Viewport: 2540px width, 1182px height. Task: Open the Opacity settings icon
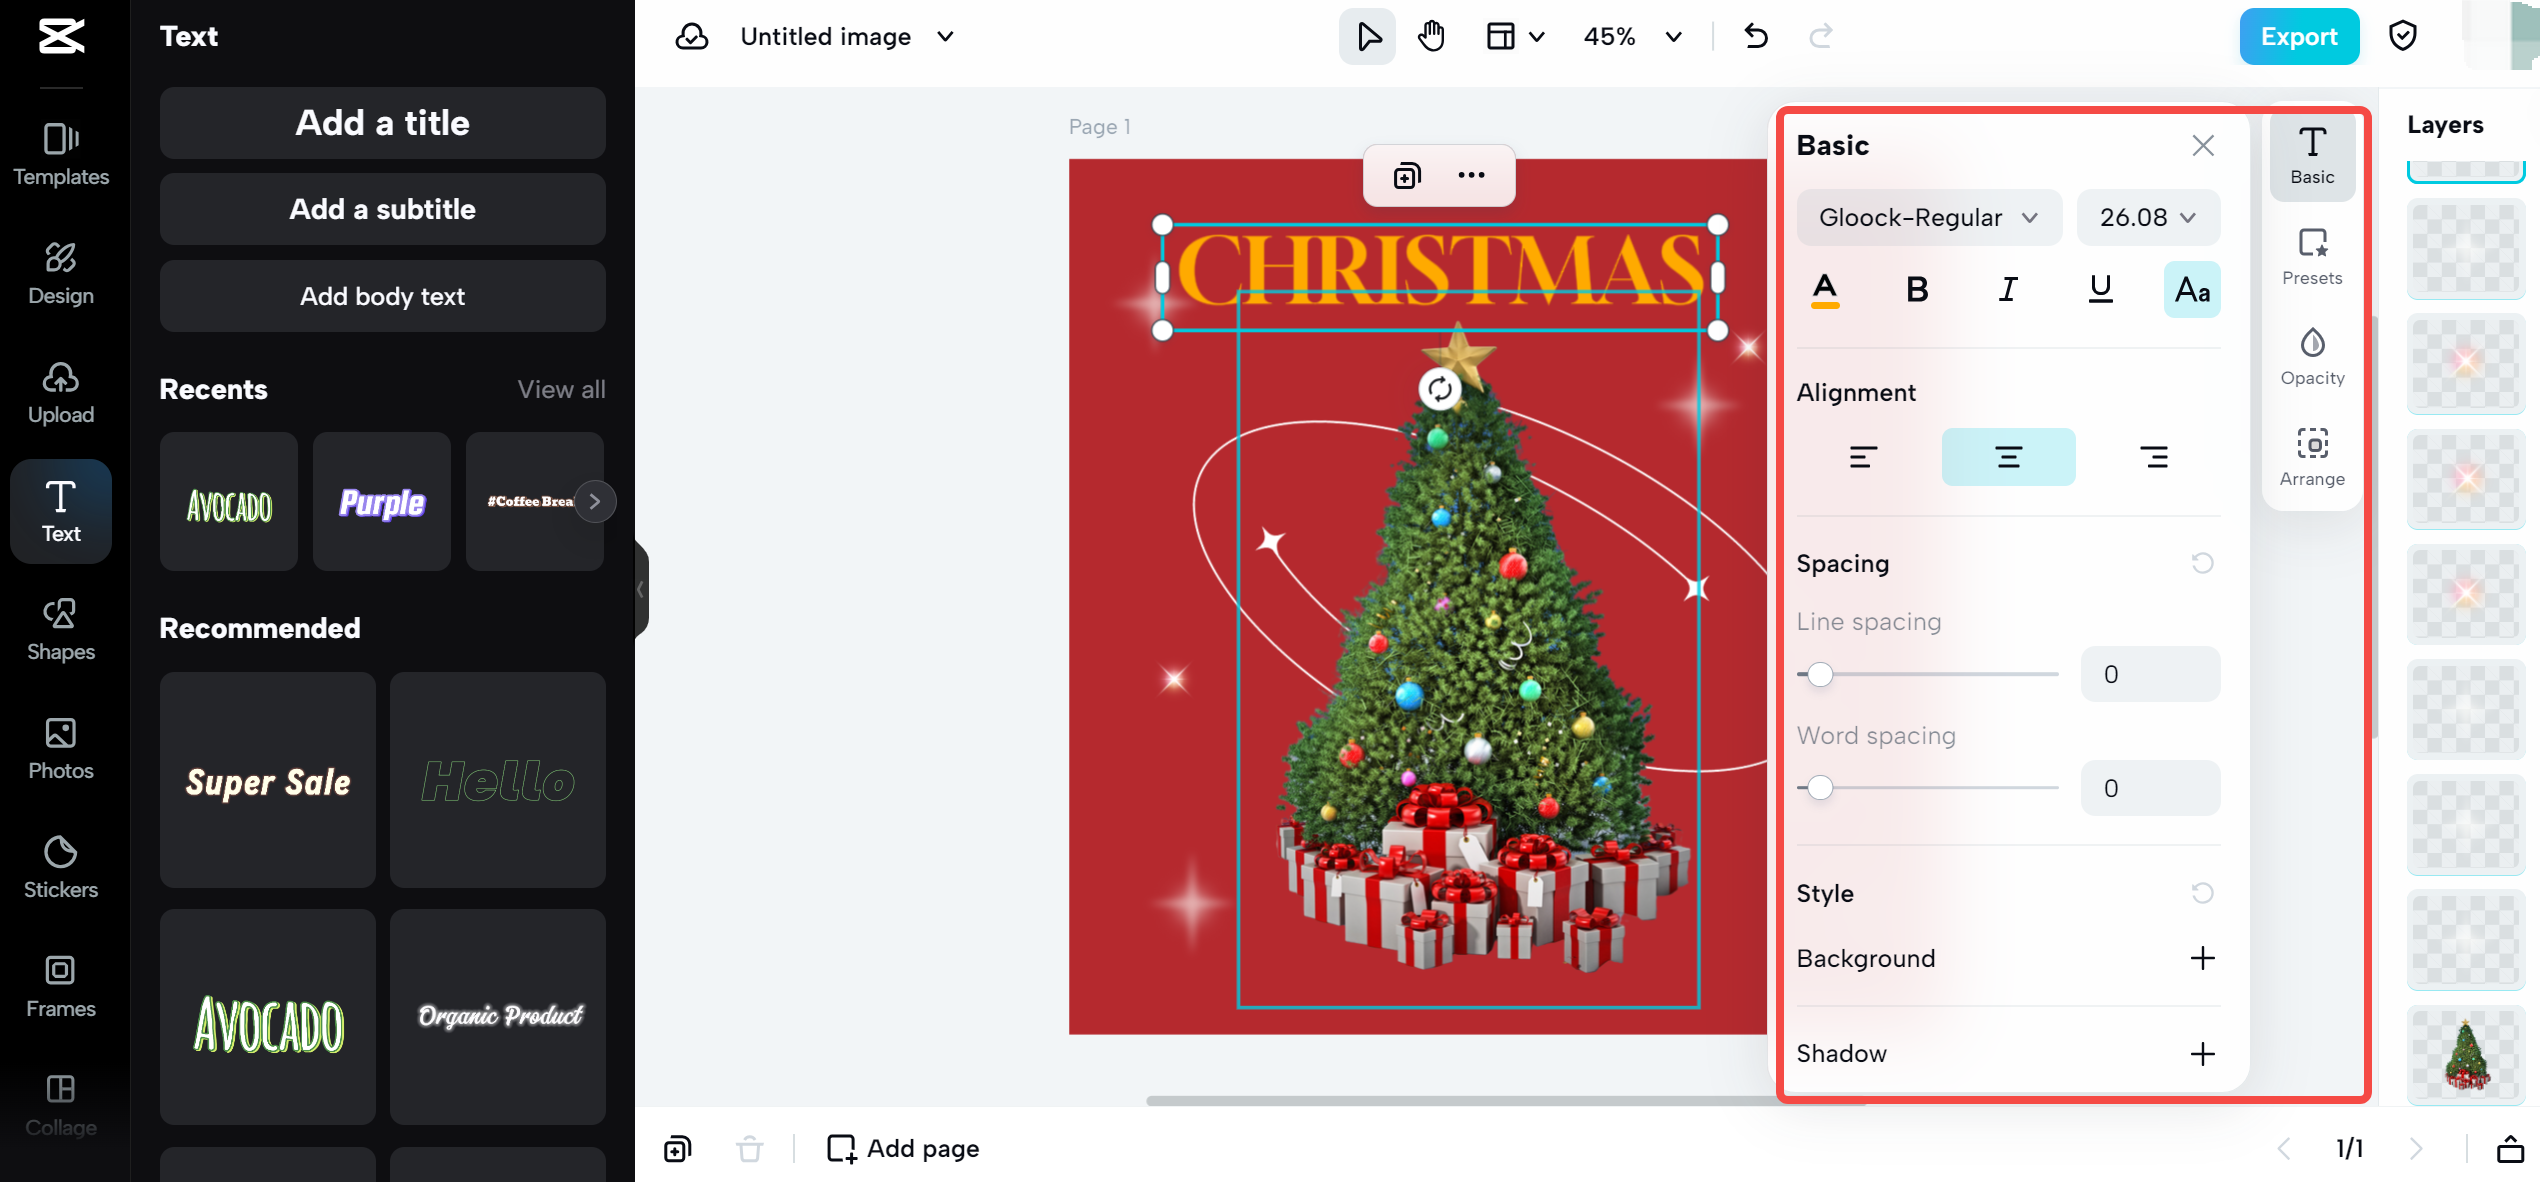pos(2312,355)
